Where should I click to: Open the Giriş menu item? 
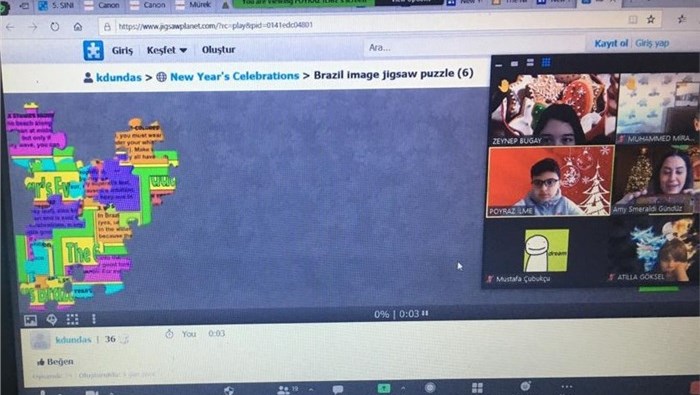(x=122, y=50)
